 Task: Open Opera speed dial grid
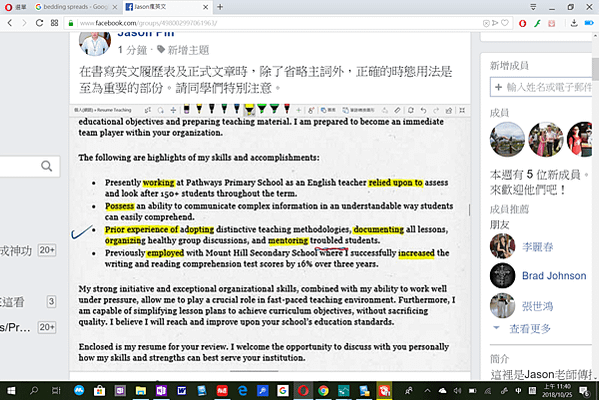coord(54,23)
